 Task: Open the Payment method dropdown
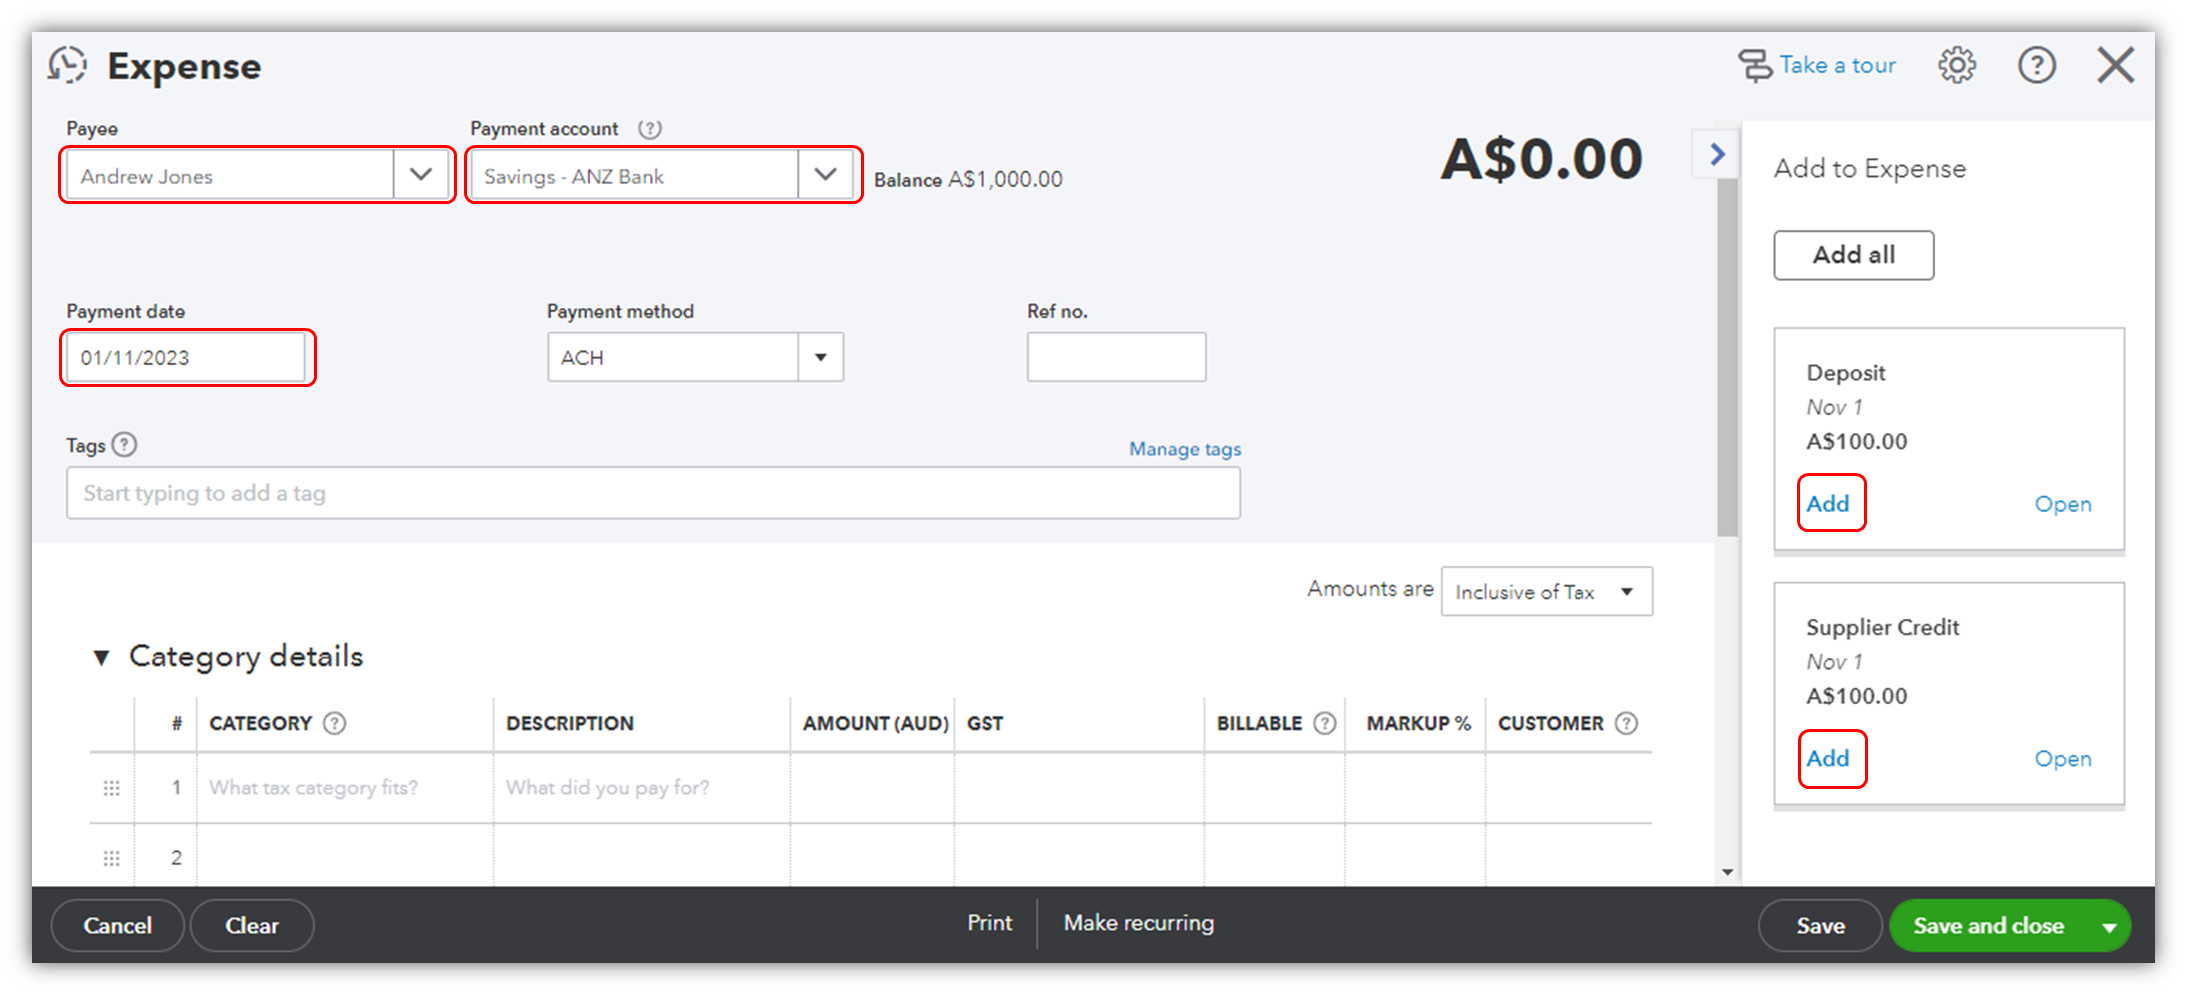pos(820,357)
